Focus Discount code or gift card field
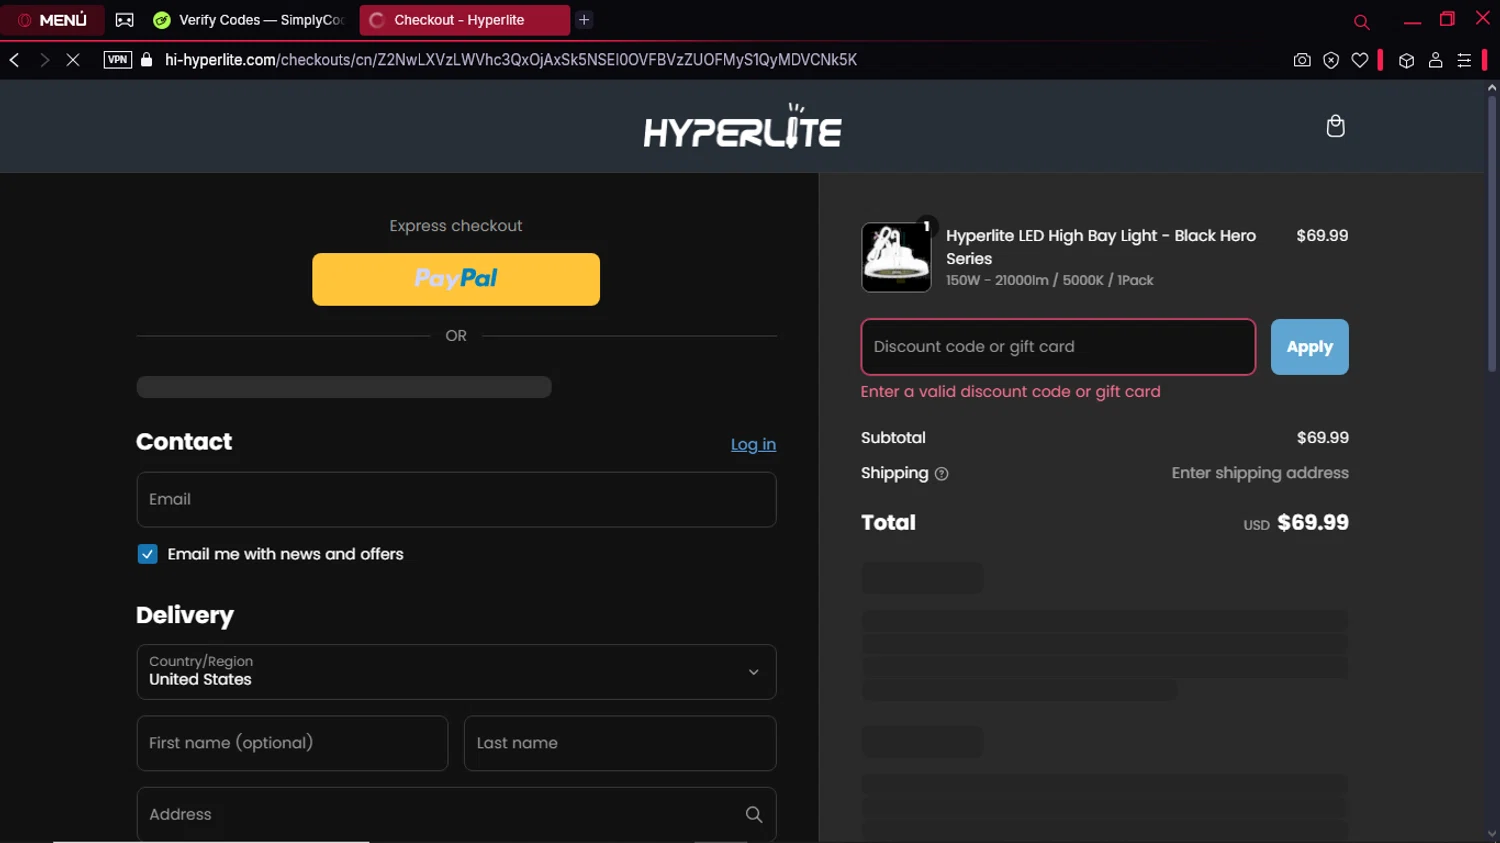 [1058, 347]
